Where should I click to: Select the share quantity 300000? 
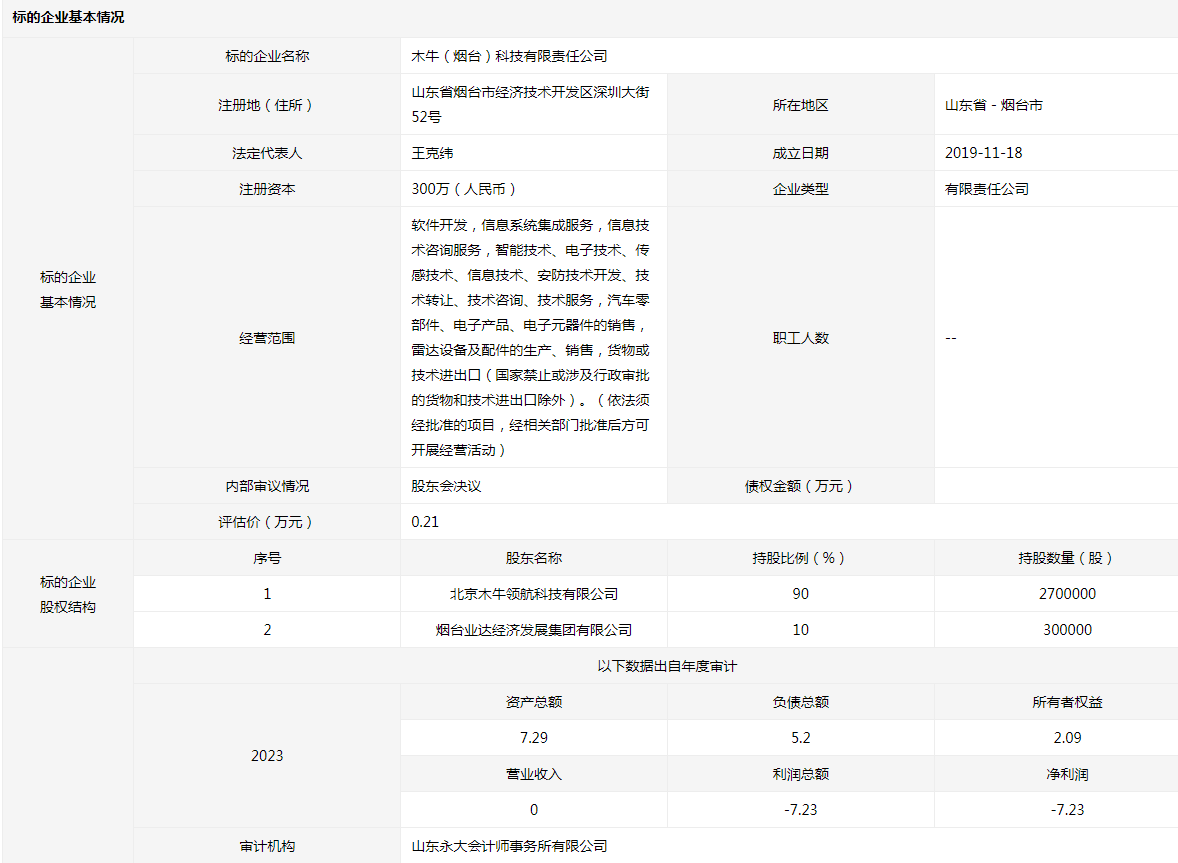[x=1067, y=631]
